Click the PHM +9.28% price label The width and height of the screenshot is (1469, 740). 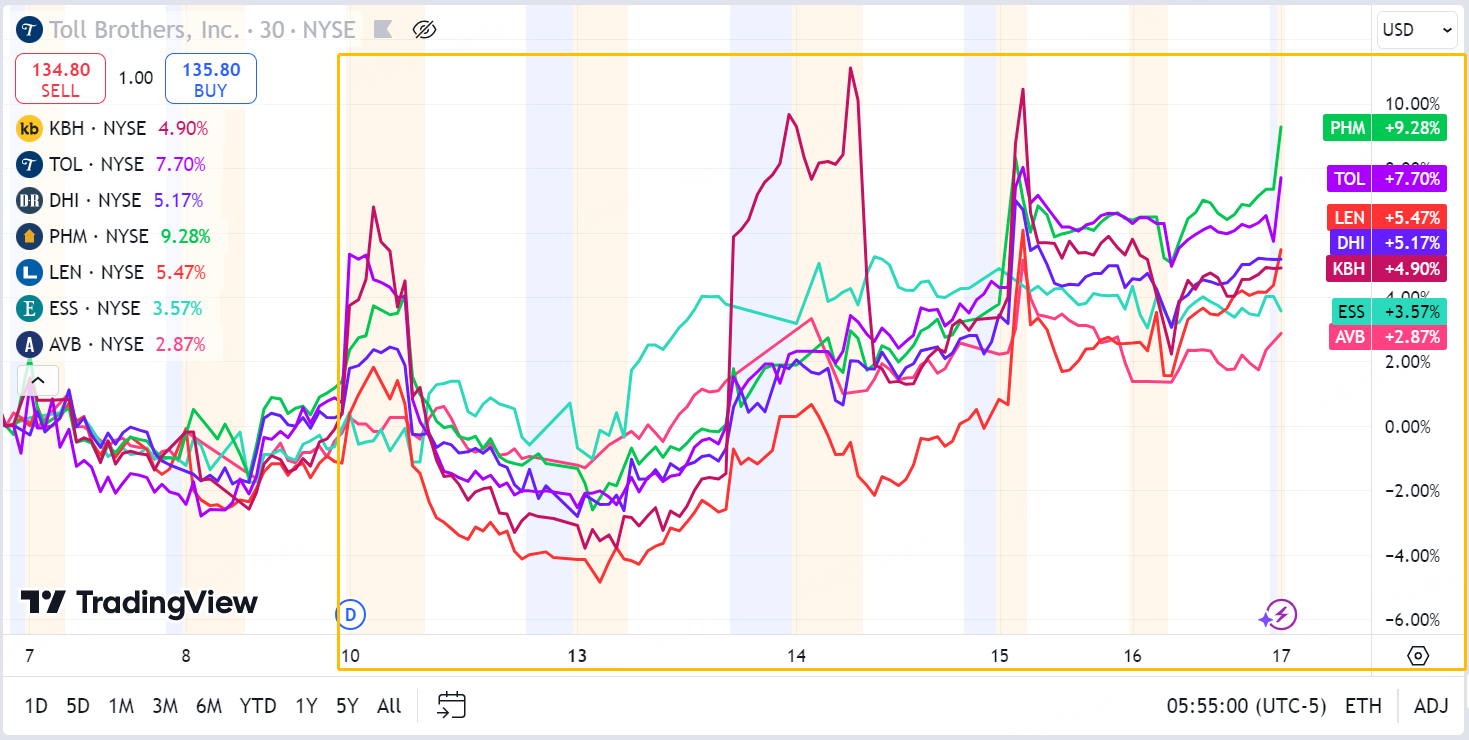point(1384,128)
